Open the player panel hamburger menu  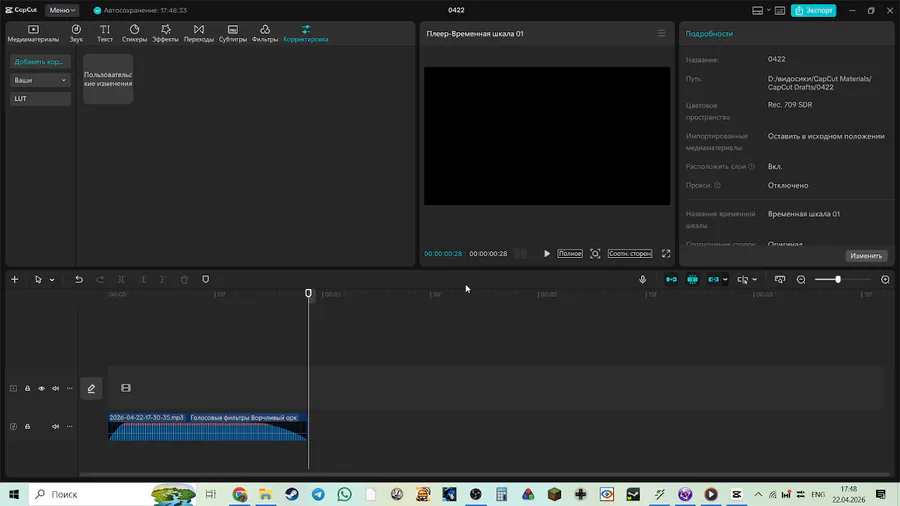coord(661,33)
